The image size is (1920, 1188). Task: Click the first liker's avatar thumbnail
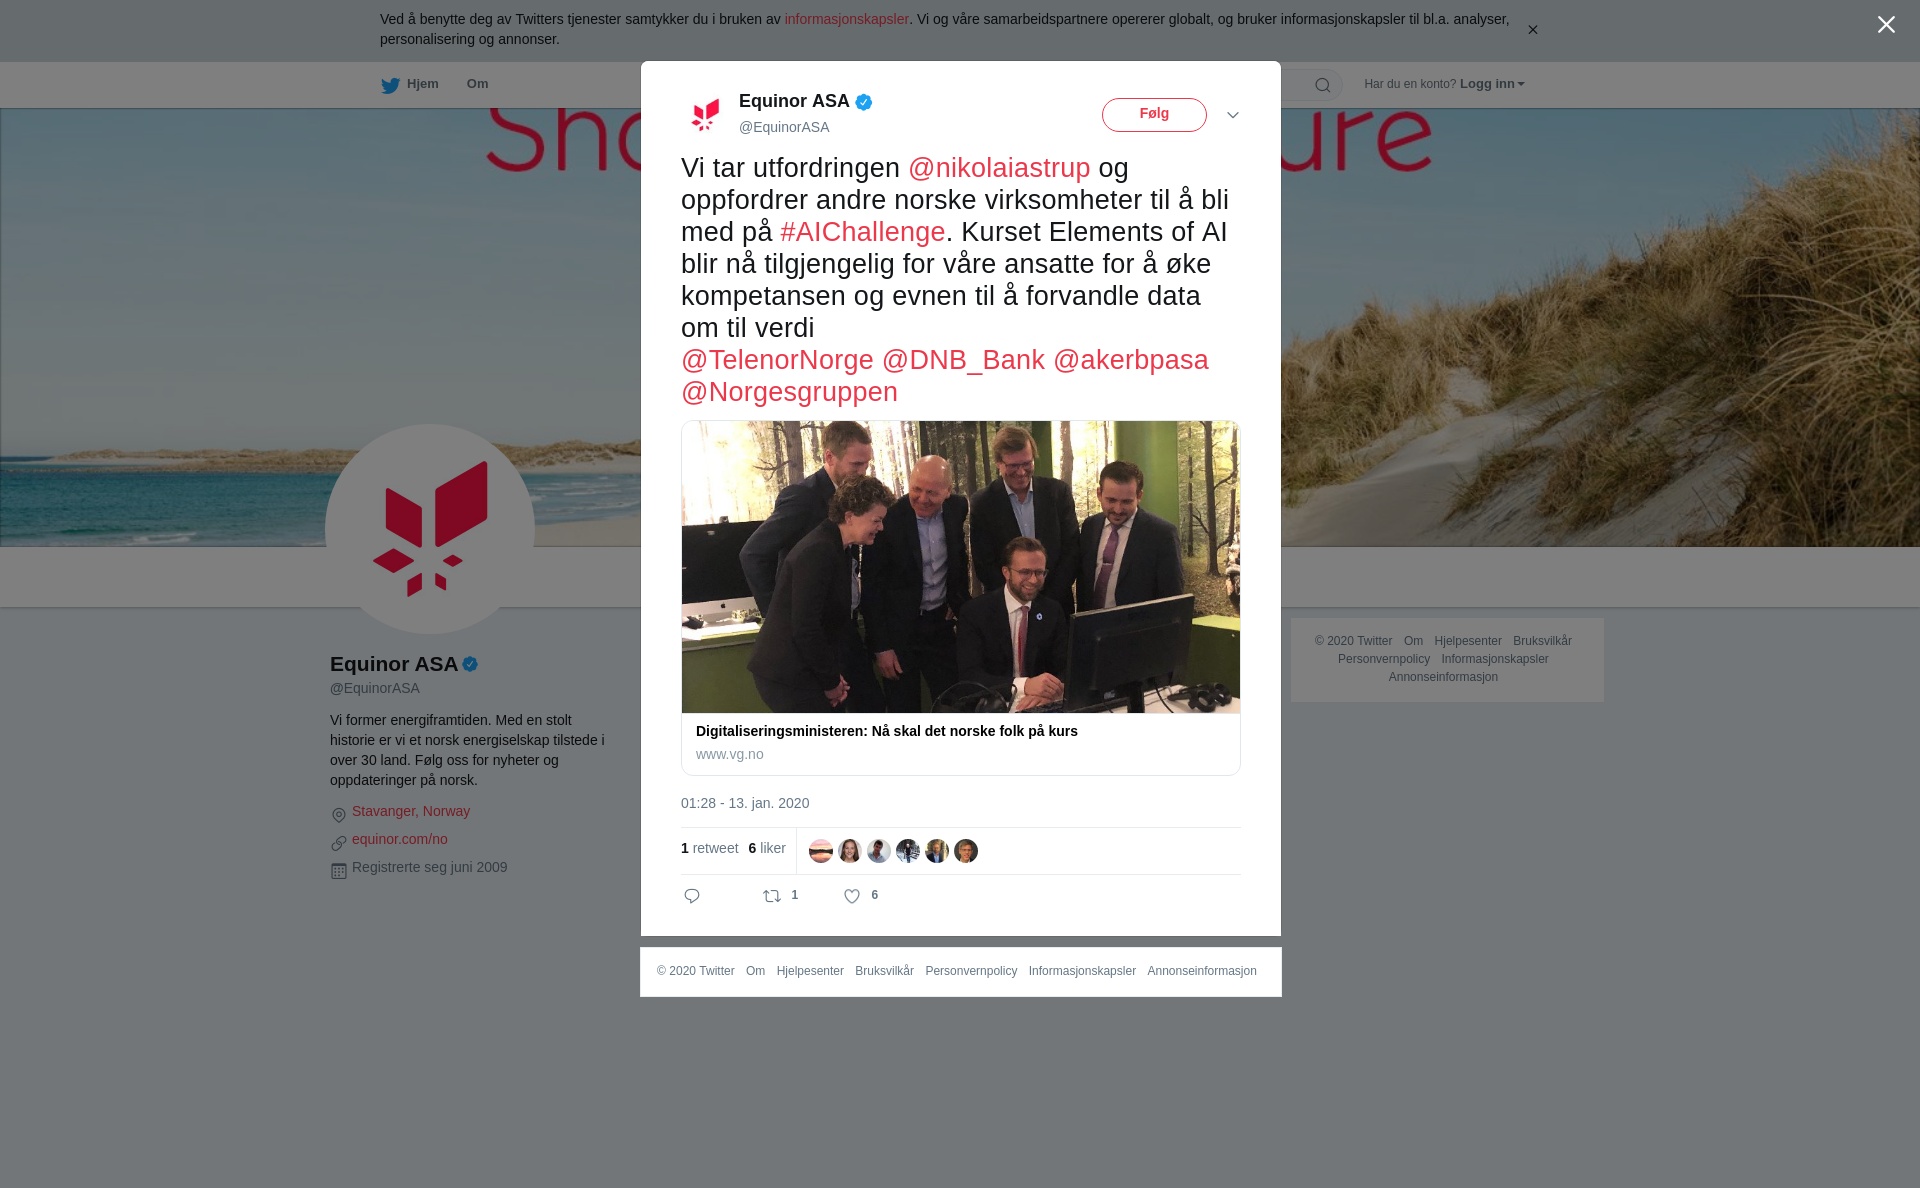[821, 851]
